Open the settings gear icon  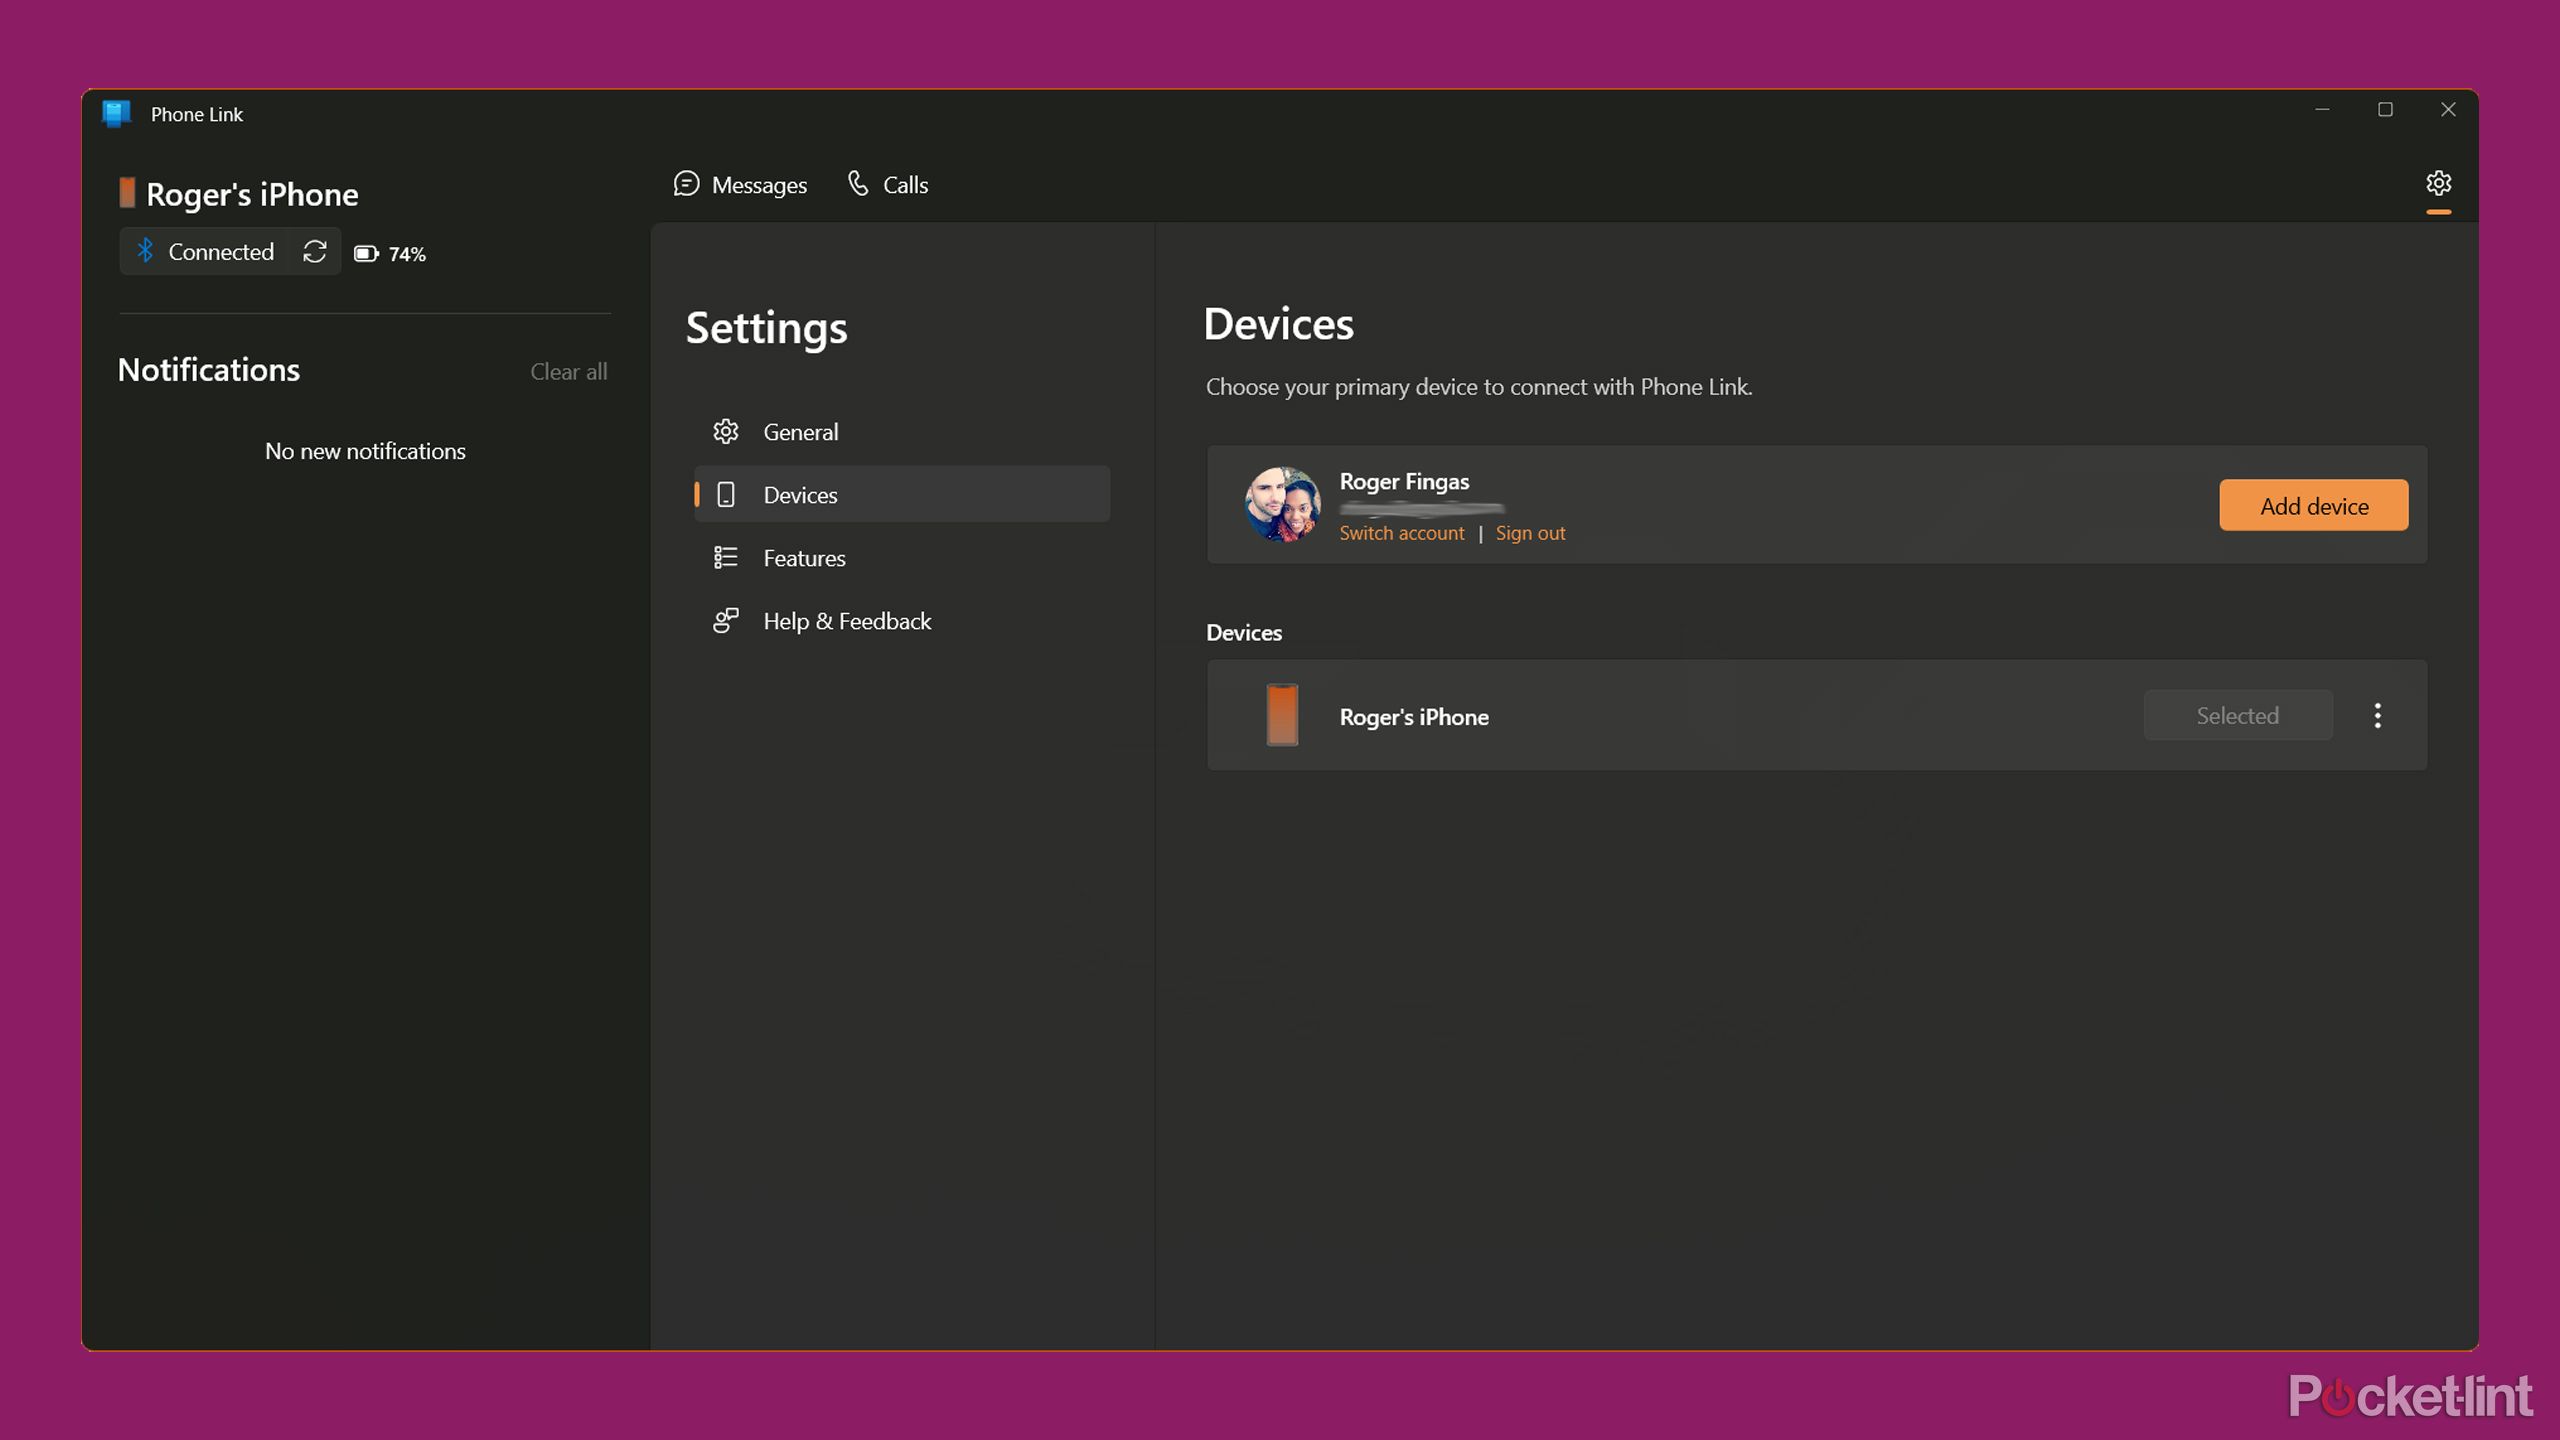coord(2438,183)
